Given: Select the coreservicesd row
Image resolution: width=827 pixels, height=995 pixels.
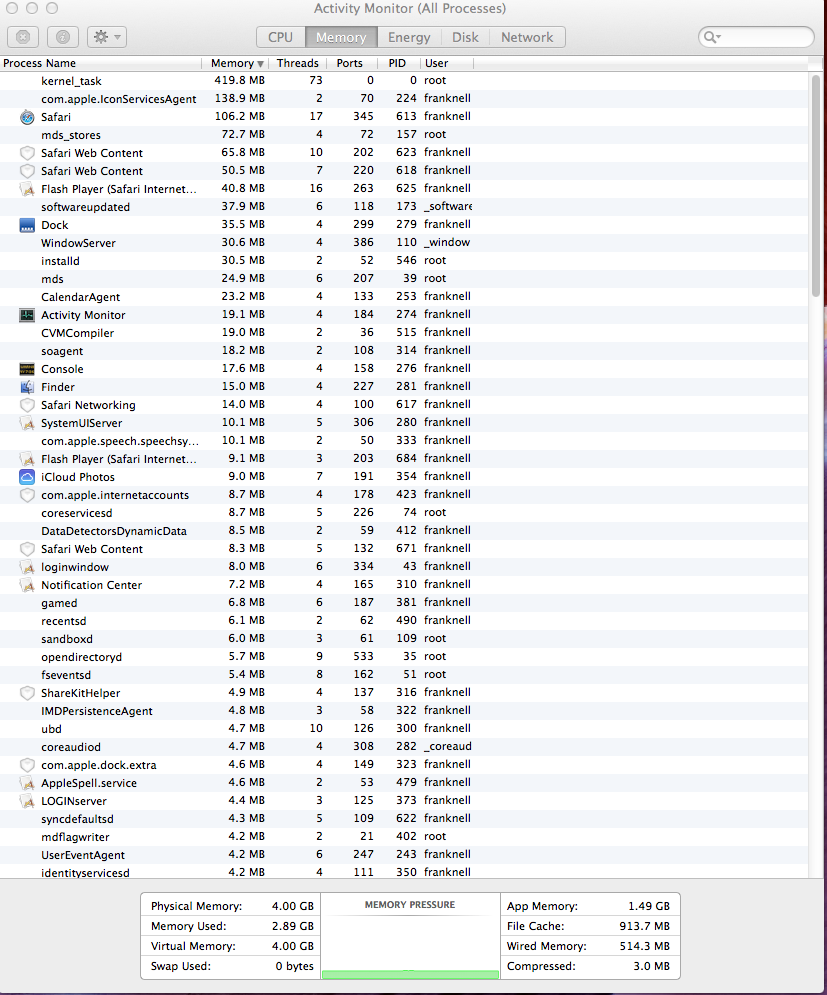Looking at the screenshot, I should pos(404,513).
